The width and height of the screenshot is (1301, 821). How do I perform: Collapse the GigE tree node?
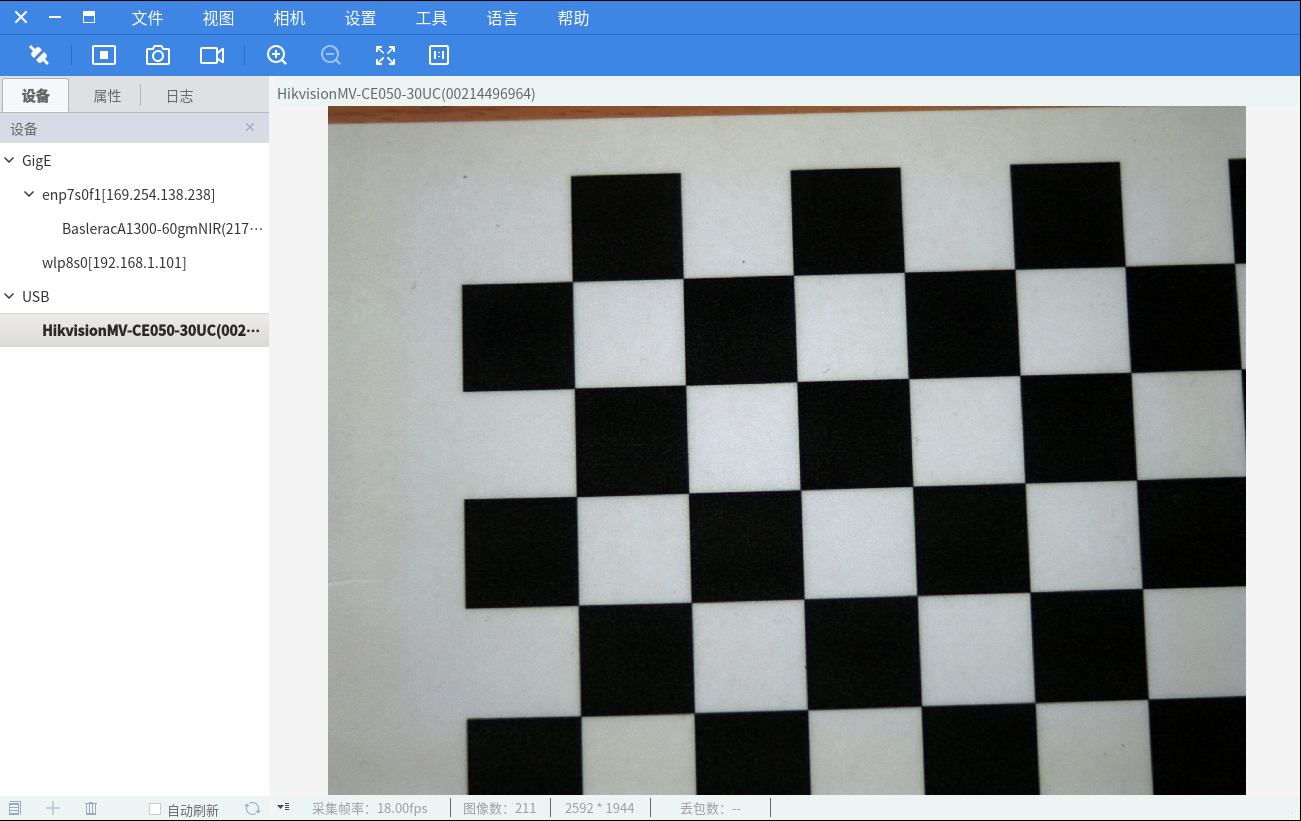point(10,160)
